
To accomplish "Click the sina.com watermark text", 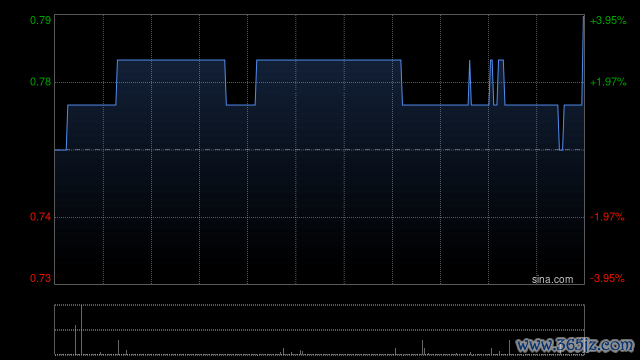I will tap(552, 280).
